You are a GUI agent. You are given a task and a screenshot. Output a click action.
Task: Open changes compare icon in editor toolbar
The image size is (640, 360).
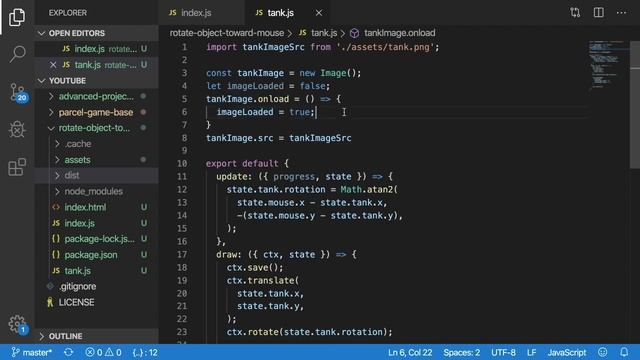pyautogui.click(x=576, y=13)
